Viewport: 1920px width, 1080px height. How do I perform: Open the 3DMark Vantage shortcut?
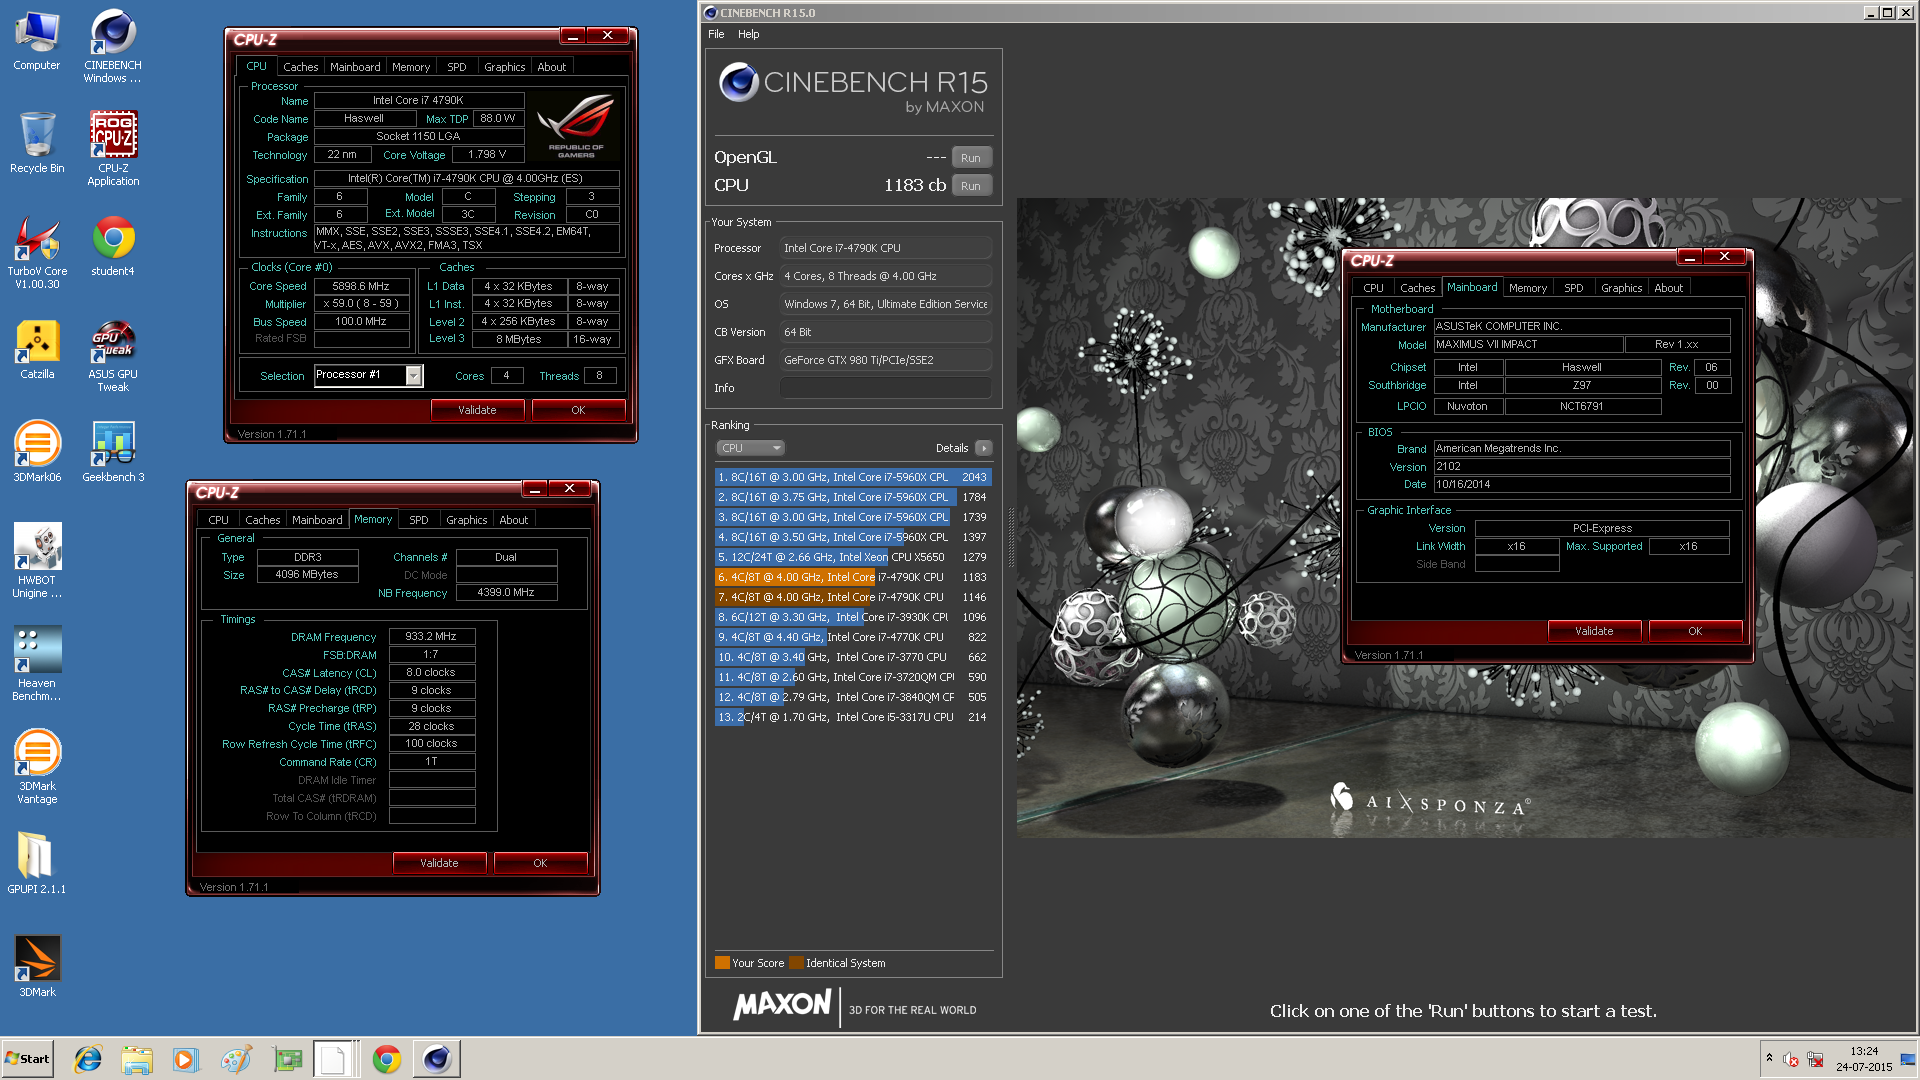(37, 767)
